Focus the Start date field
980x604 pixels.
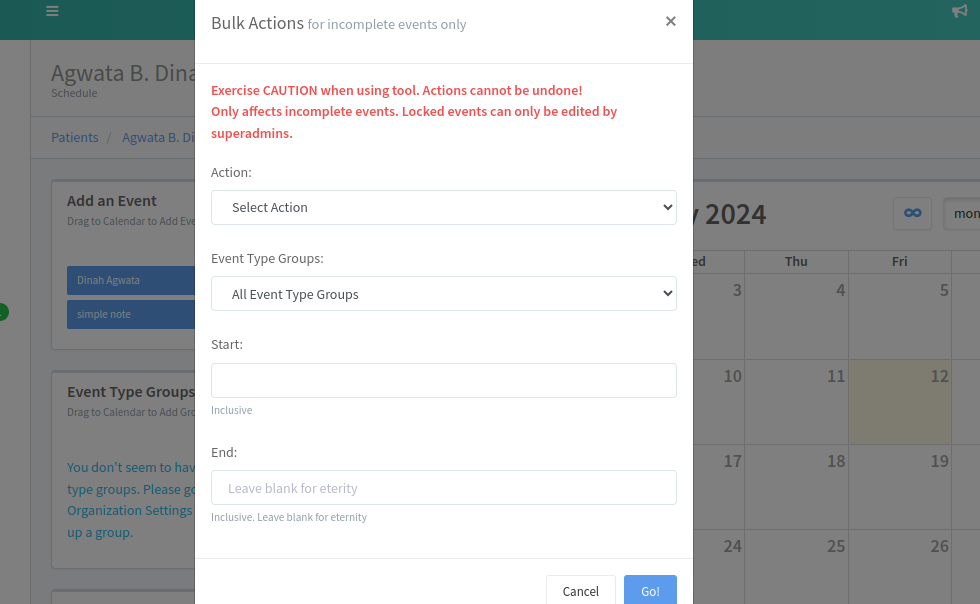pos(443,380)
